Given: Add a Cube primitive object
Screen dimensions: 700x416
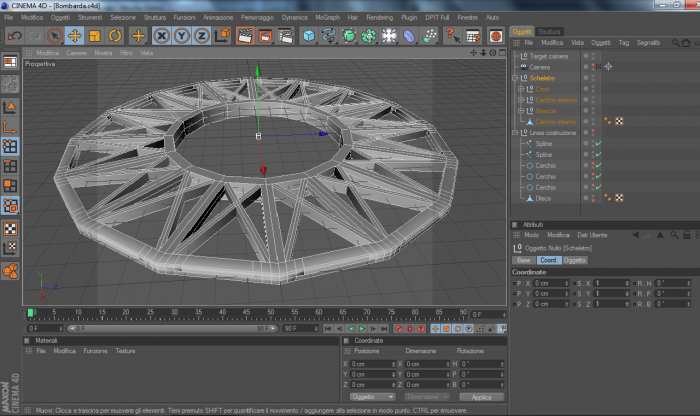Looking at the screenshot, I should click(x=308, y=36).
